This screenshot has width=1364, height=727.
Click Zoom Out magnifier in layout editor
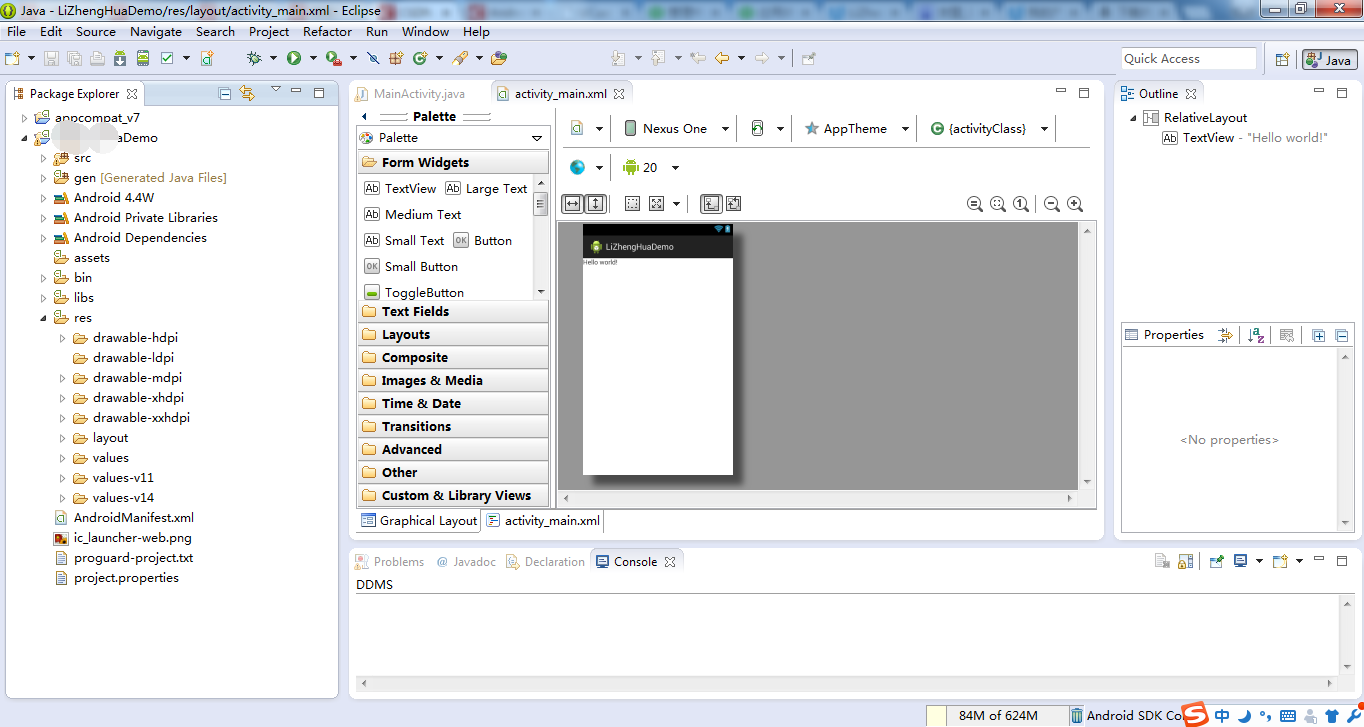point(1052,204)
